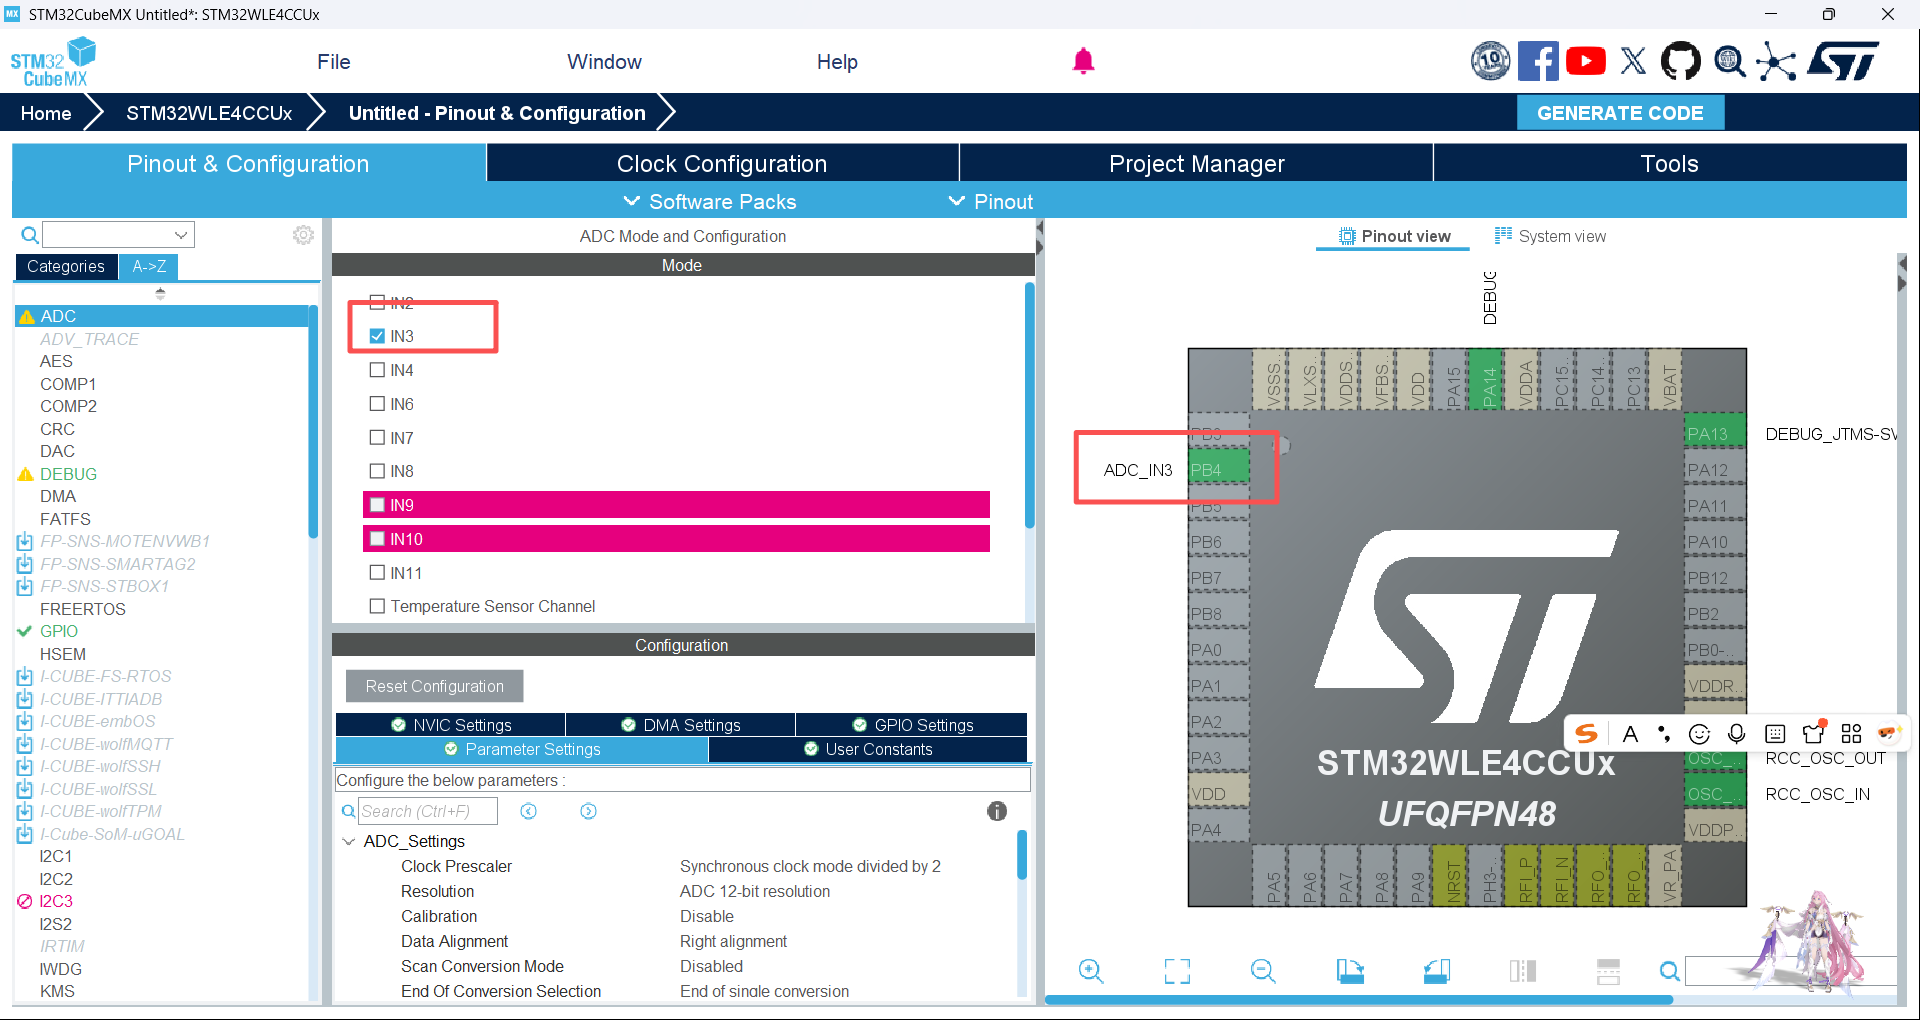Click the notification bell icon
This screenshot has width=1920, height=1020.
(1083, 61)
